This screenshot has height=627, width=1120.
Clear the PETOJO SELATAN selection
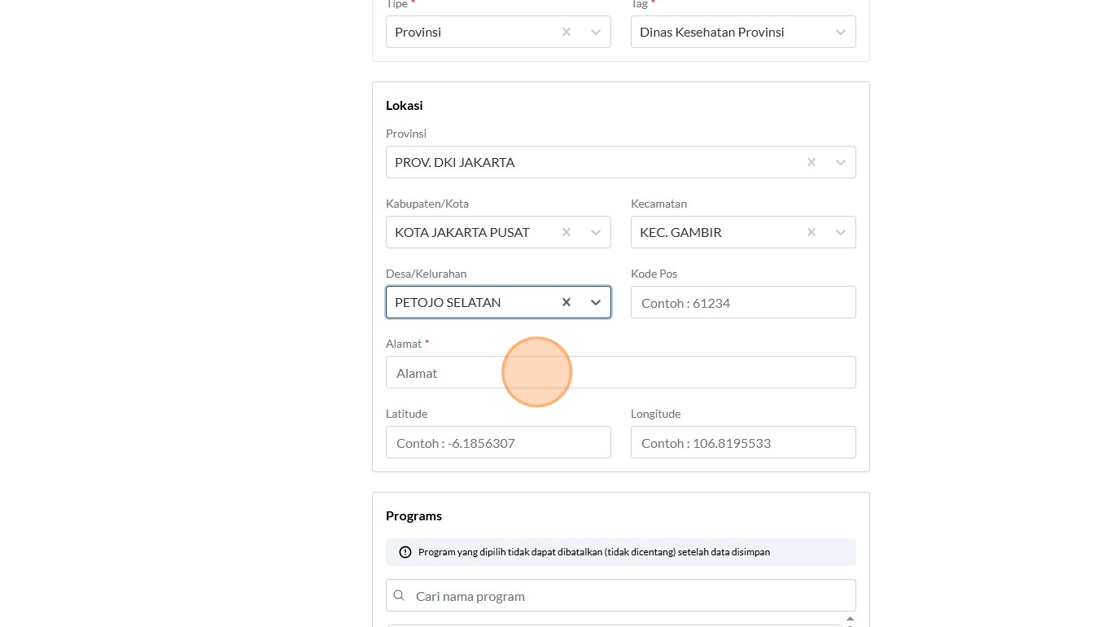click(x=566, y=302)
